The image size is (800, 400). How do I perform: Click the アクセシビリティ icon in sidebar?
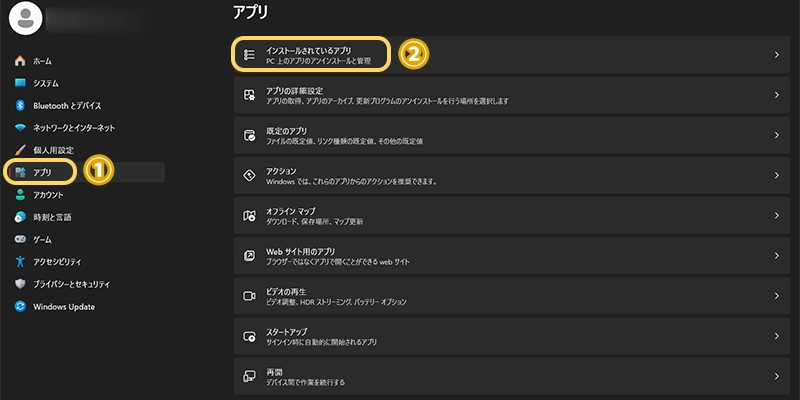point(20,262)
